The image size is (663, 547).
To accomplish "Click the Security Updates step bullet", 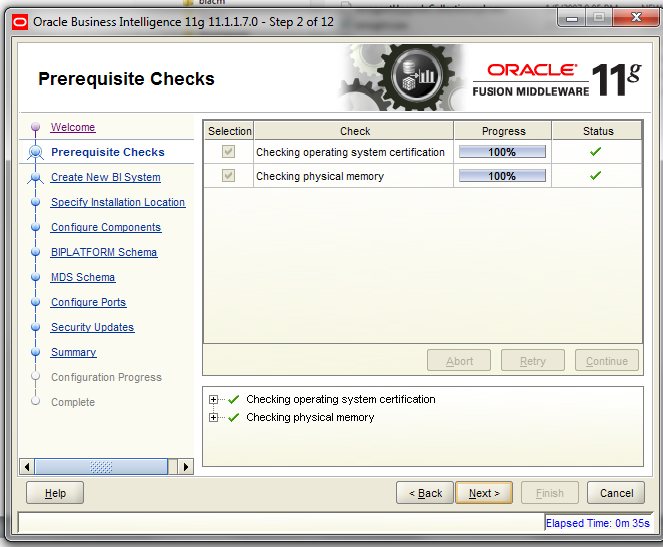I will coord(36,327).
